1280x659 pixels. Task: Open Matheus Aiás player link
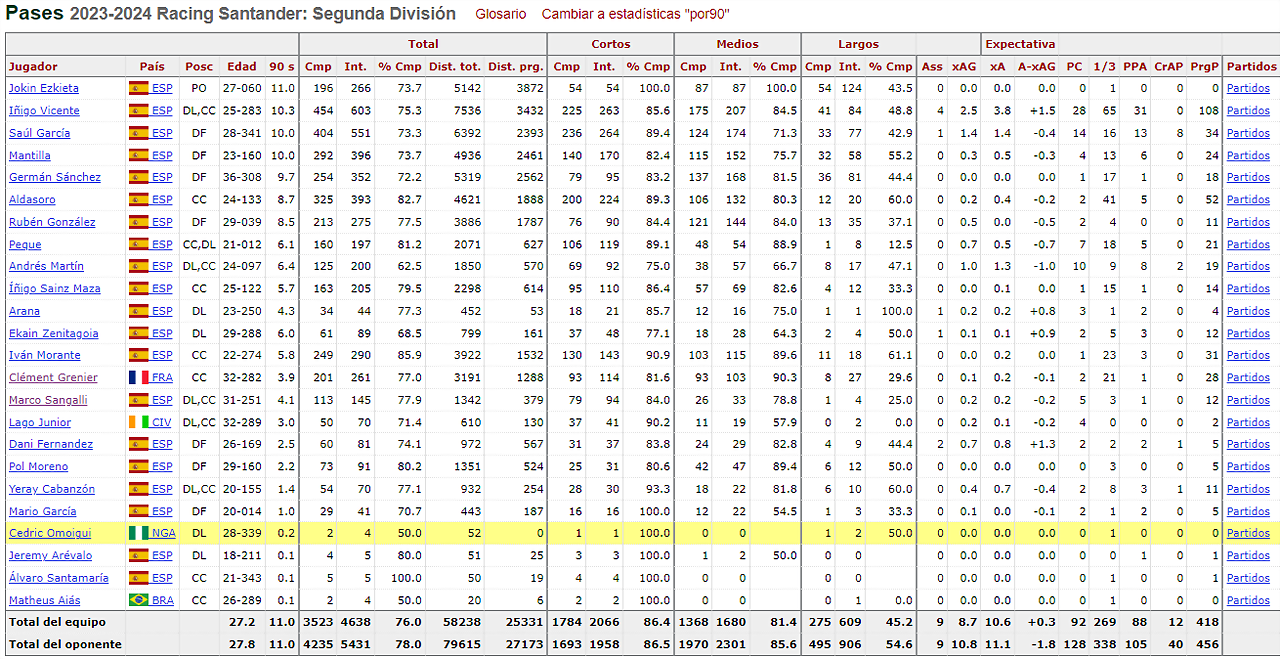pos(45,600)
